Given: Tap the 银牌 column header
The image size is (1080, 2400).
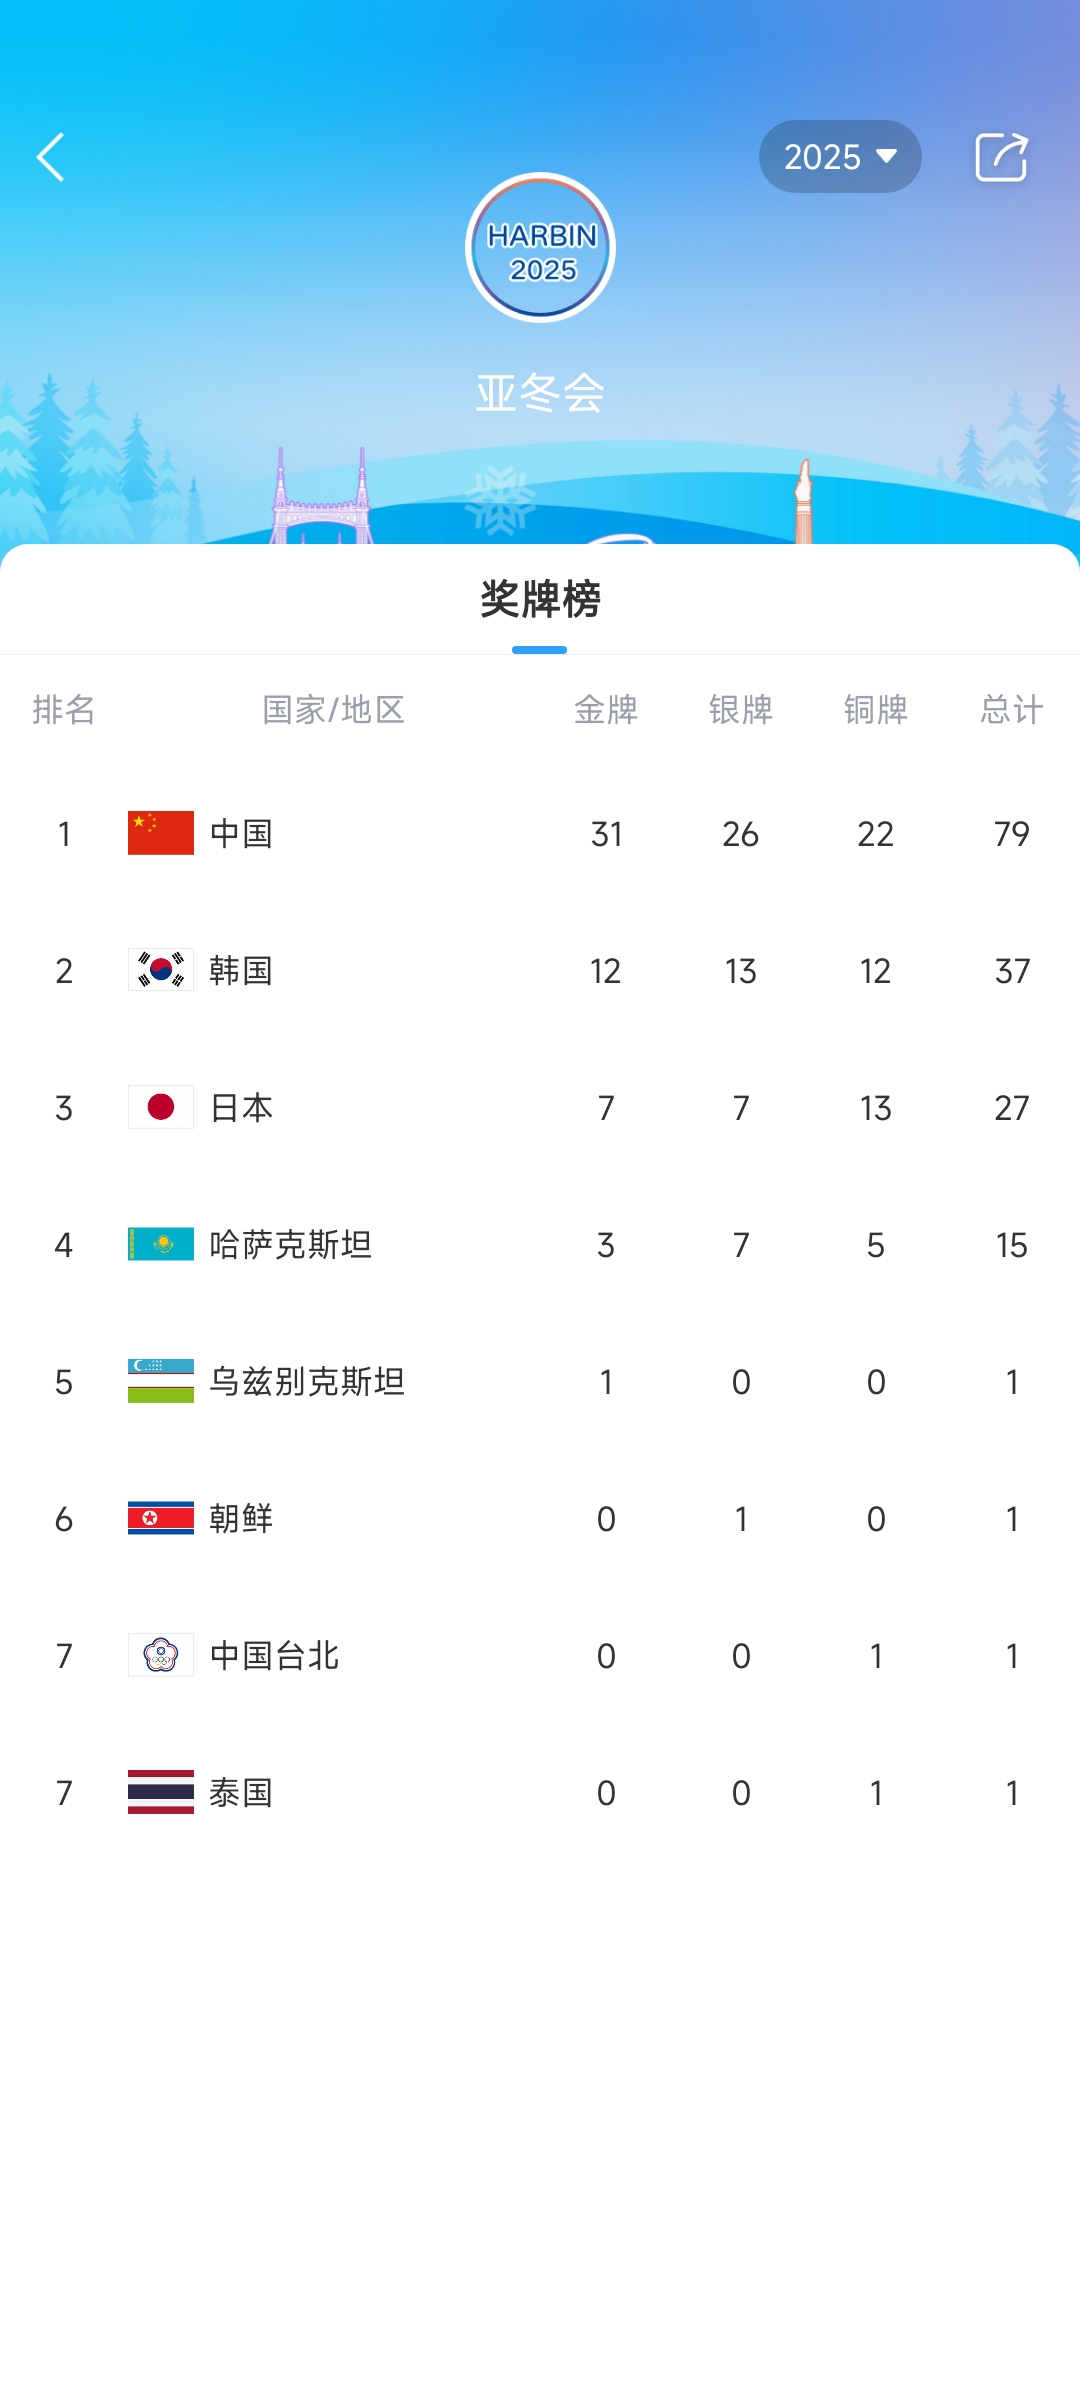Looking at the screenshot, I should 741,710.
